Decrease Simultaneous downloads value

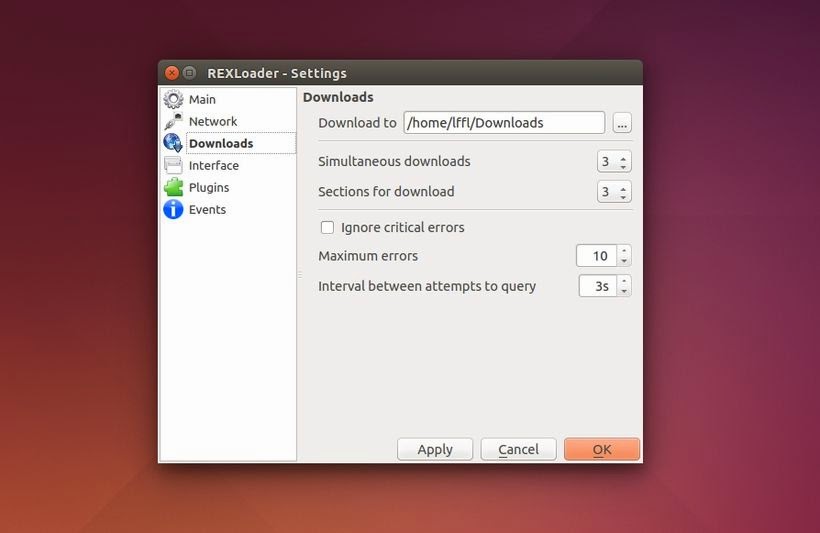coord(623,166)
